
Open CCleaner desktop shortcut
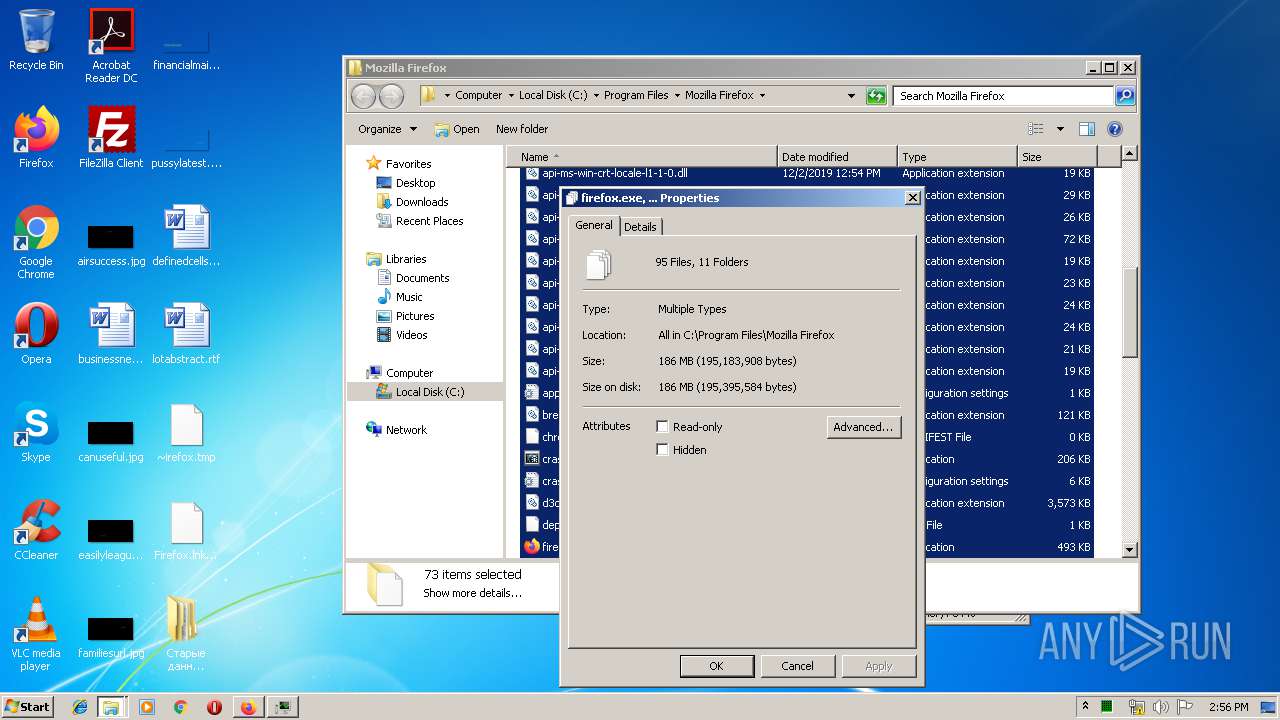(x=36, y=530)
